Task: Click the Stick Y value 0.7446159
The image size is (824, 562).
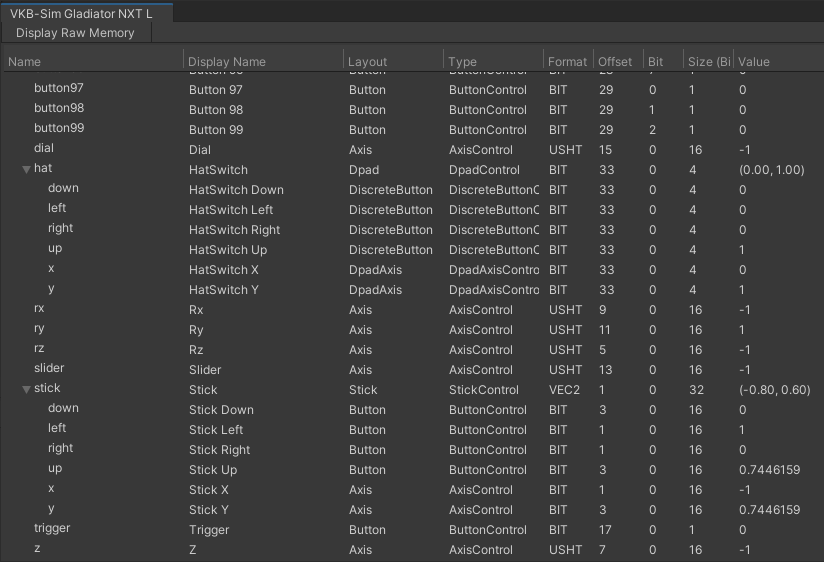Action: 769,509
